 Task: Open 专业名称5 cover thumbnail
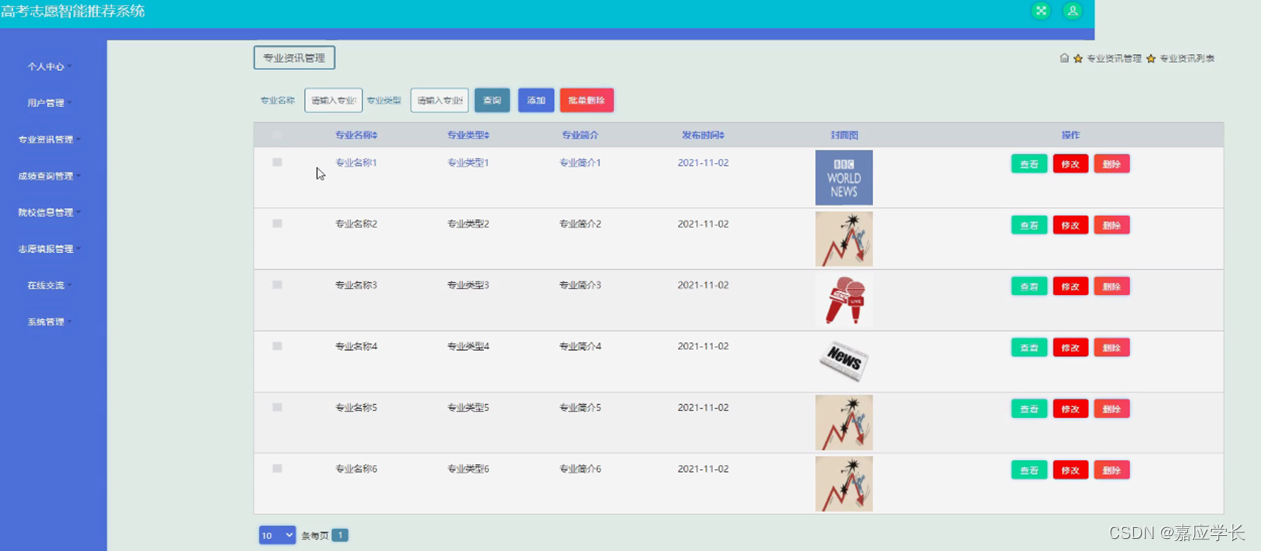click(844, 422)
